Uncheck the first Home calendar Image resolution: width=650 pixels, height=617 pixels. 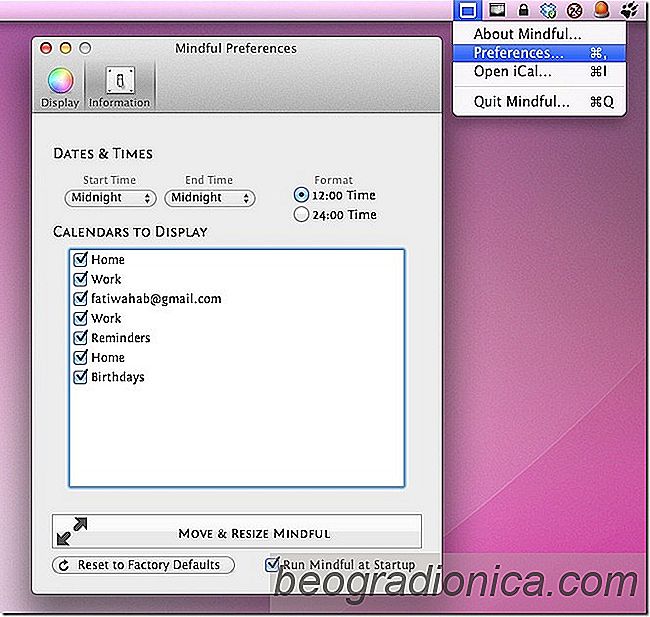pyautogui.click(x=80, y=259)
